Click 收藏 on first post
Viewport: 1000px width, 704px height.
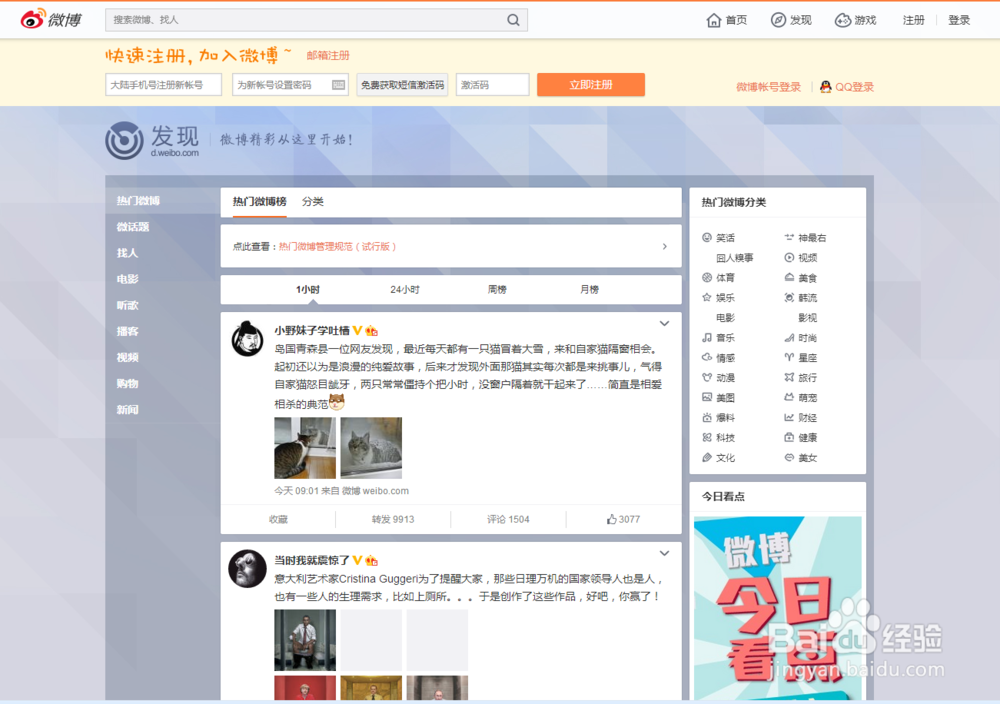[x=278, y=519]
